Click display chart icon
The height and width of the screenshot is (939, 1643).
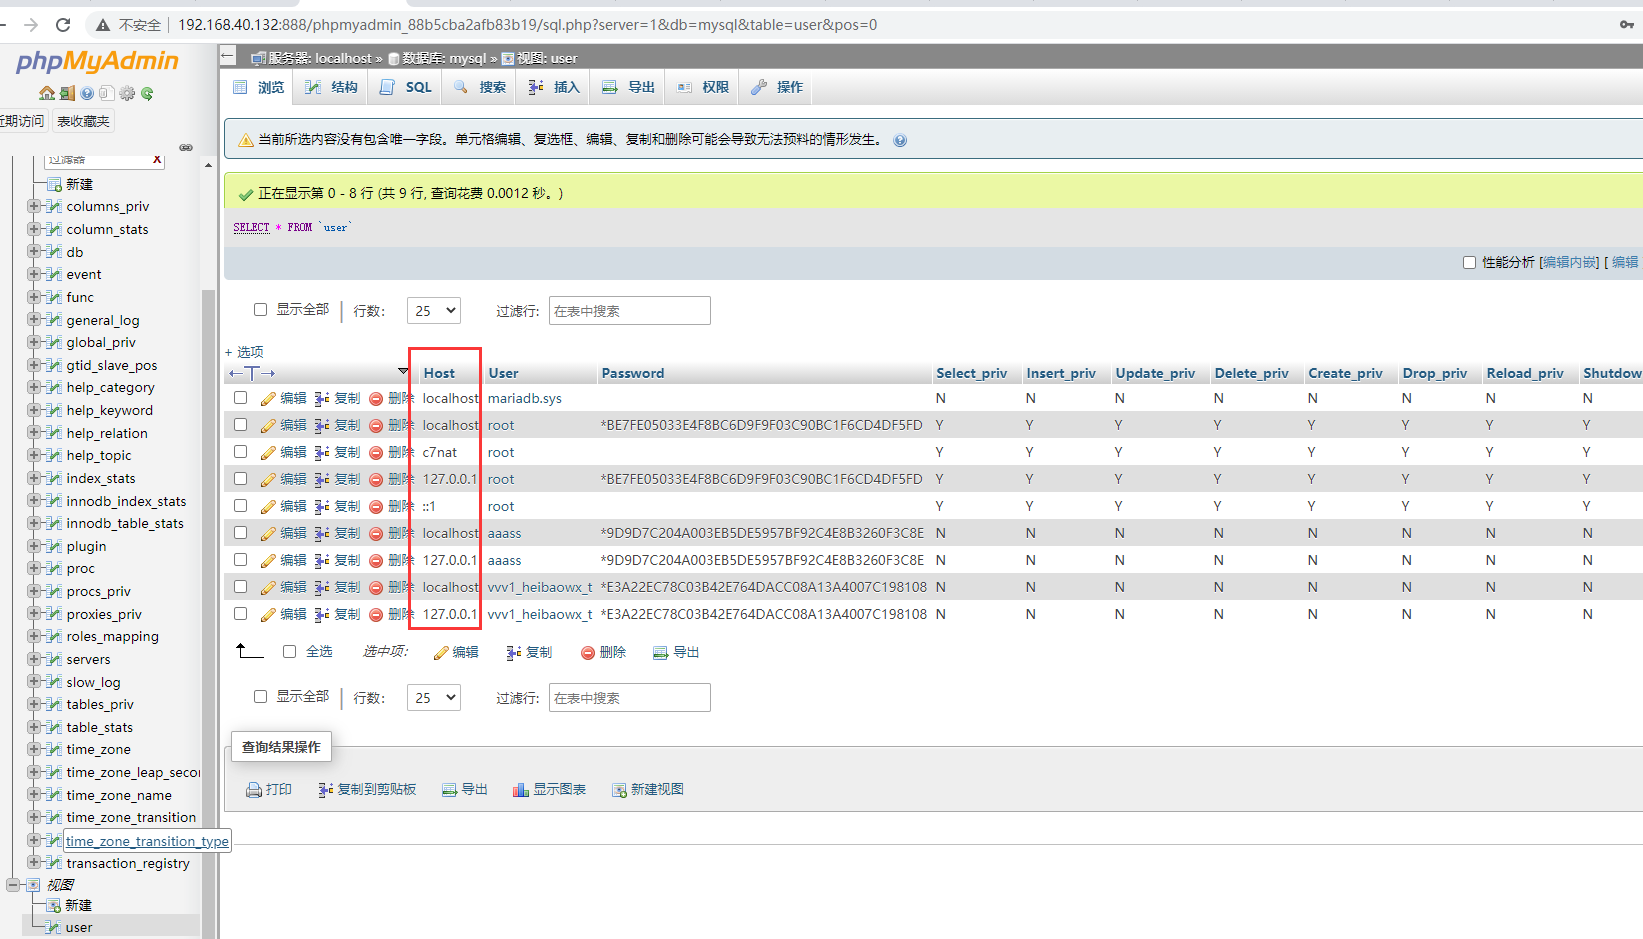[521, 790]
